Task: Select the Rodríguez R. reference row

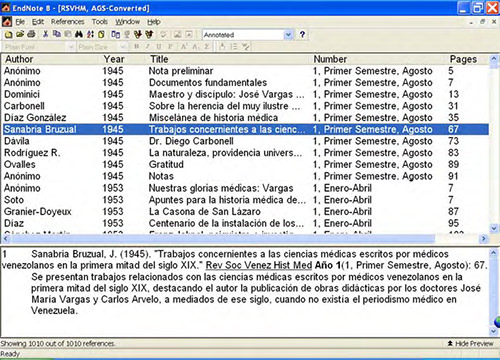Action: click(x=246, y=153)
